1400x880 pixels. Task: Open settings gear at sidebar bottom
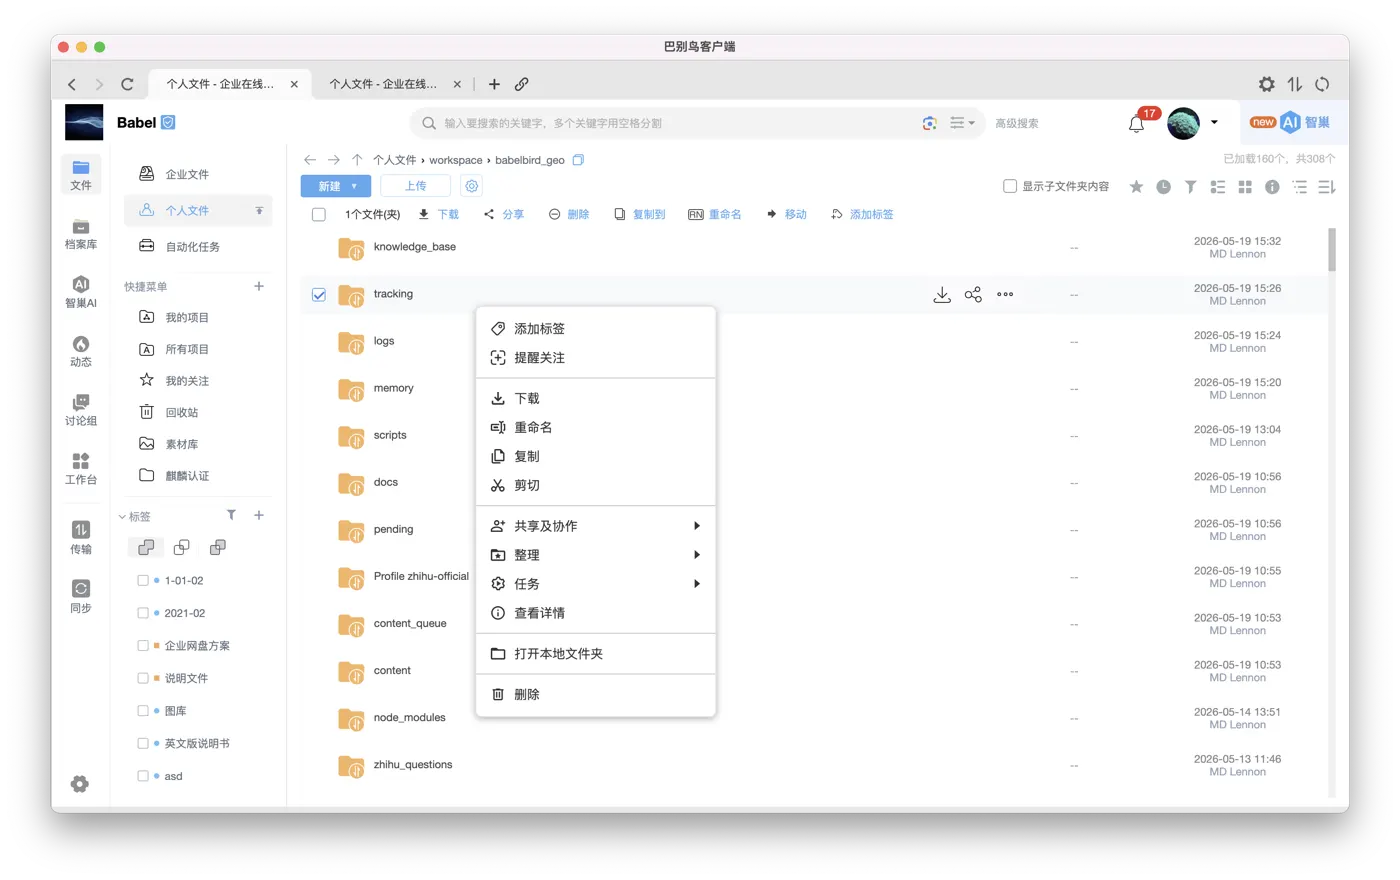[x=80, y=784]
